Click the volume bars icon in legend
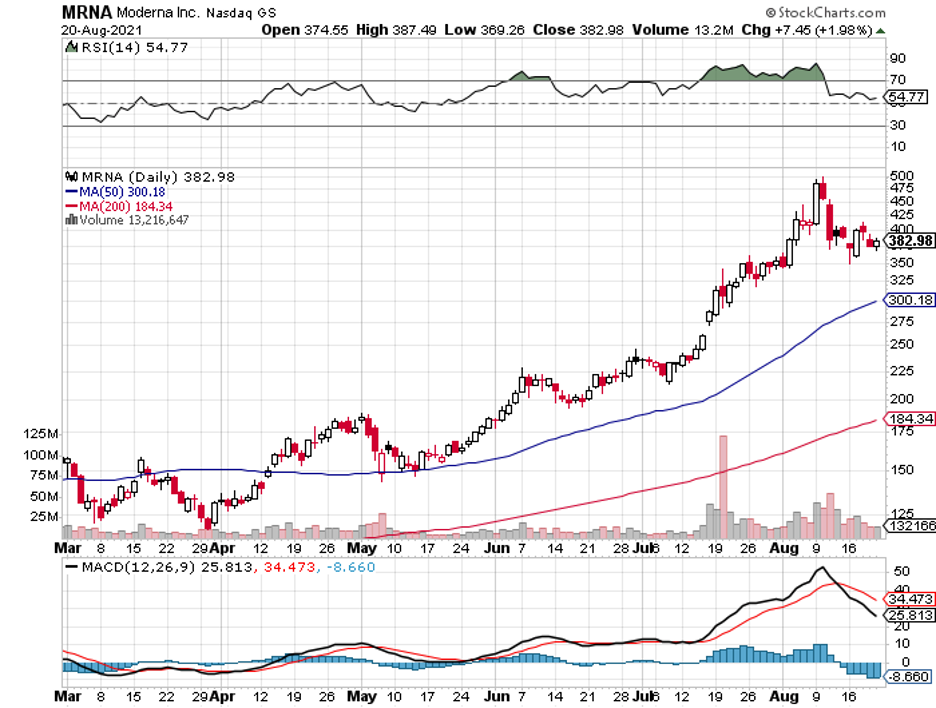The image size is (936, 708). 69,219
